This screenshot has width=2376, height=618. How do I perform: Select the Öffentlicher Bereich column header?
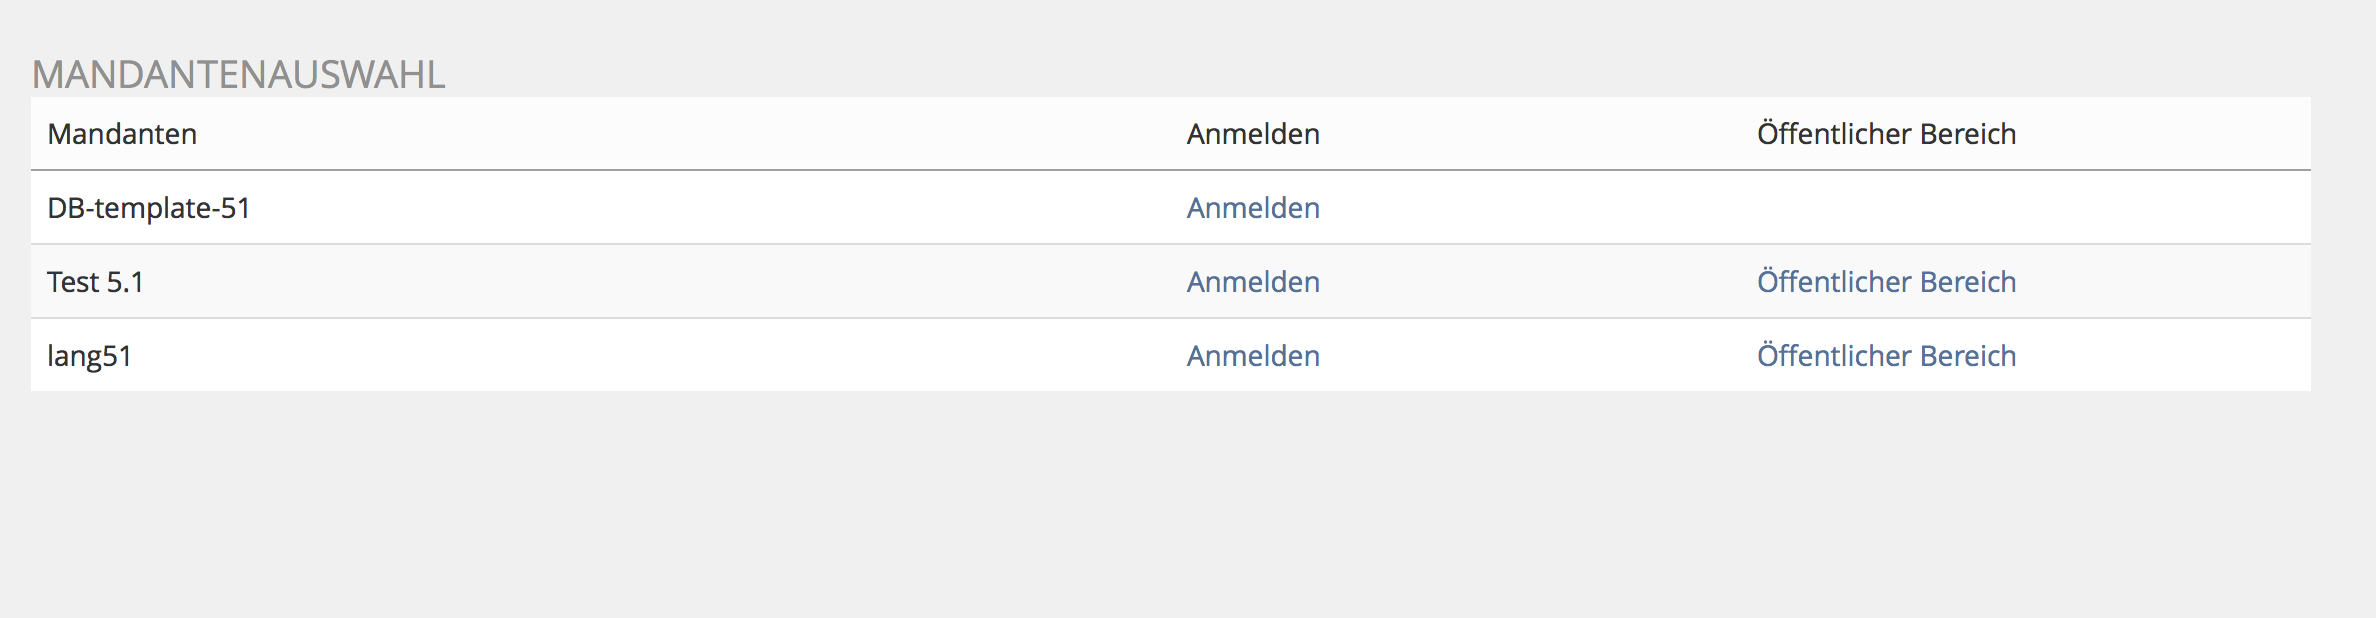[x=1886, y=134]
